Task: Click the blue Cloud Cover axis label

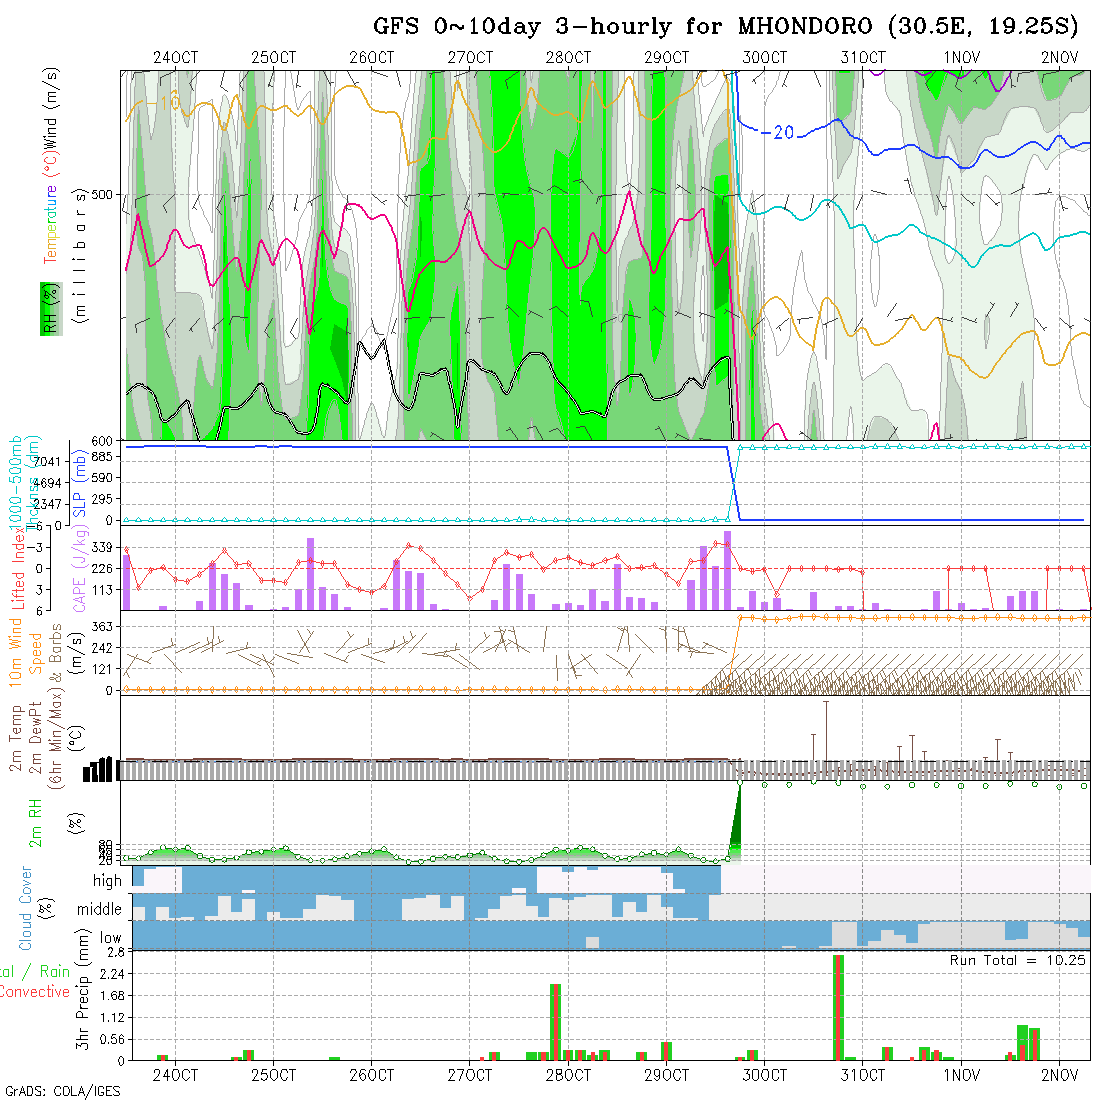Action: 25,909
